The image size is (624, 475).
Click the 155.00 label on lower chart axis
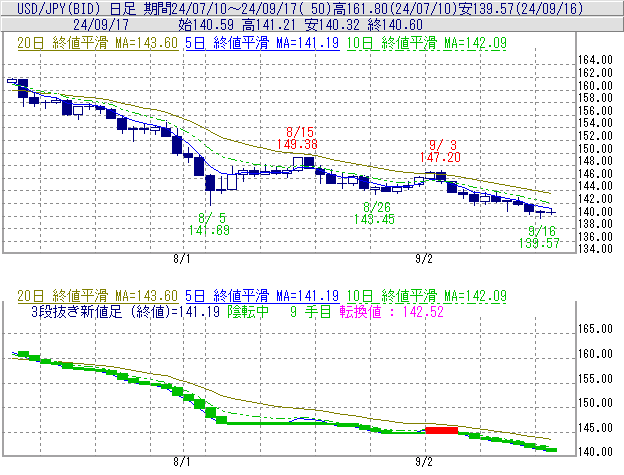(x=595, y=379)
